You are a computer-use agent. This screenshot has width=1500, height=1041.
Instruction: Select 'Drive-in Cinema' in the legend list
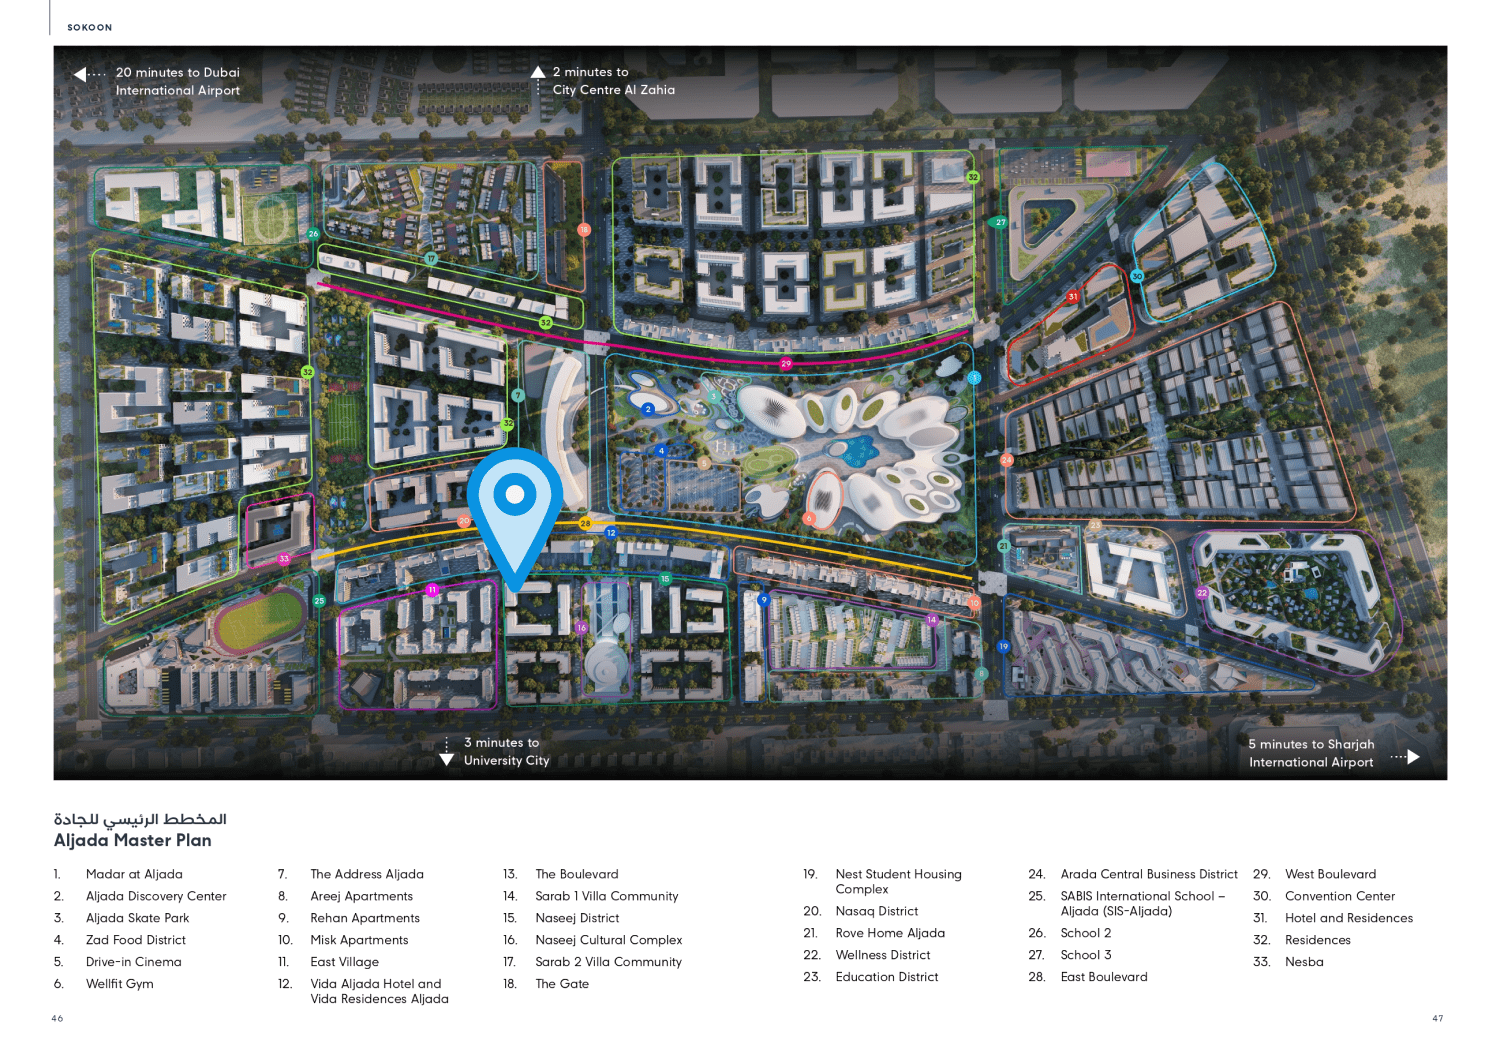coord(133,961)
